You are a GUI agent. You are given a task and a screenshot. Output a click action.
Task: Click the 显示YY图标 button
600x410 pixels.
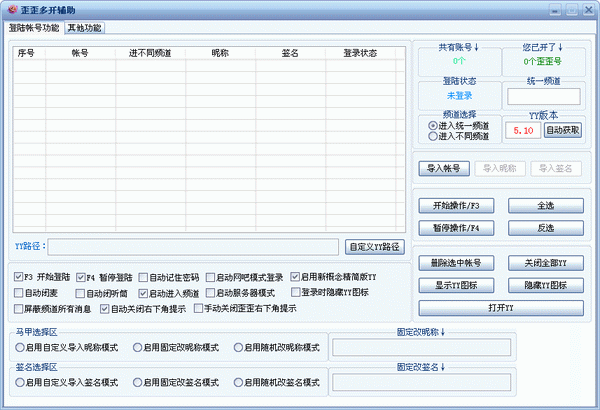click(456, 285)
